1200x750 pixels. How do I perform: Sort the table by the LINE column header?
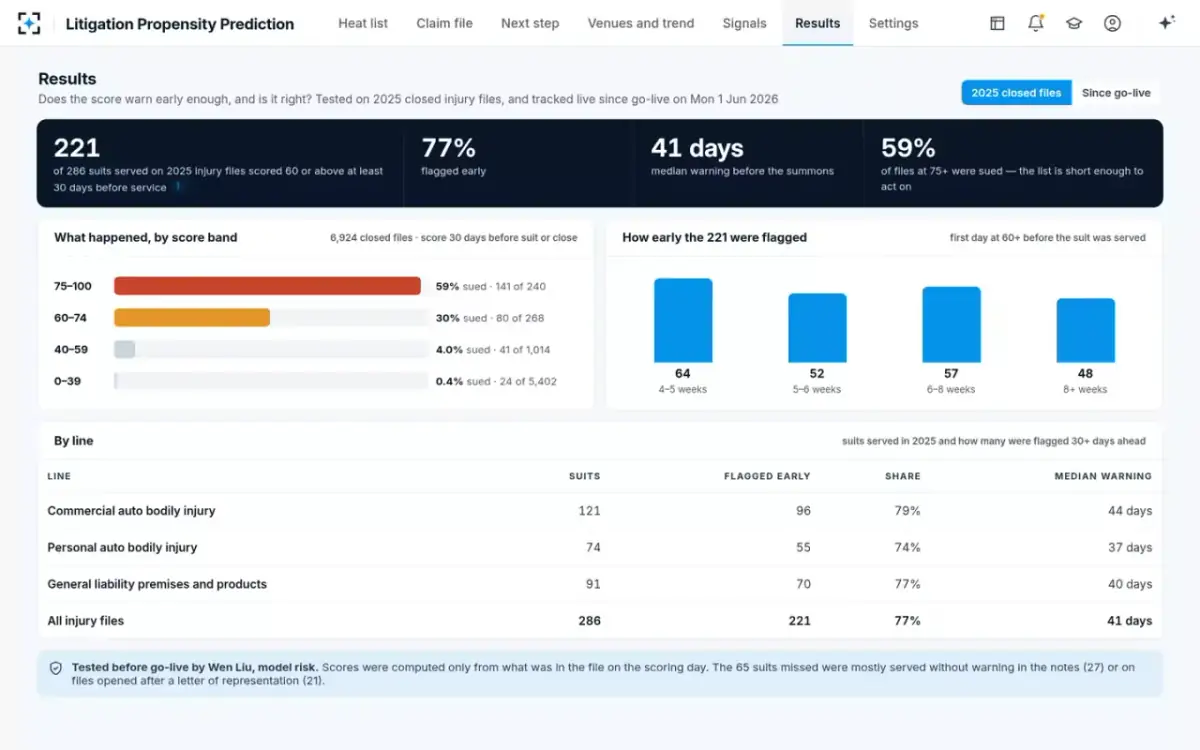coord(59,476)
